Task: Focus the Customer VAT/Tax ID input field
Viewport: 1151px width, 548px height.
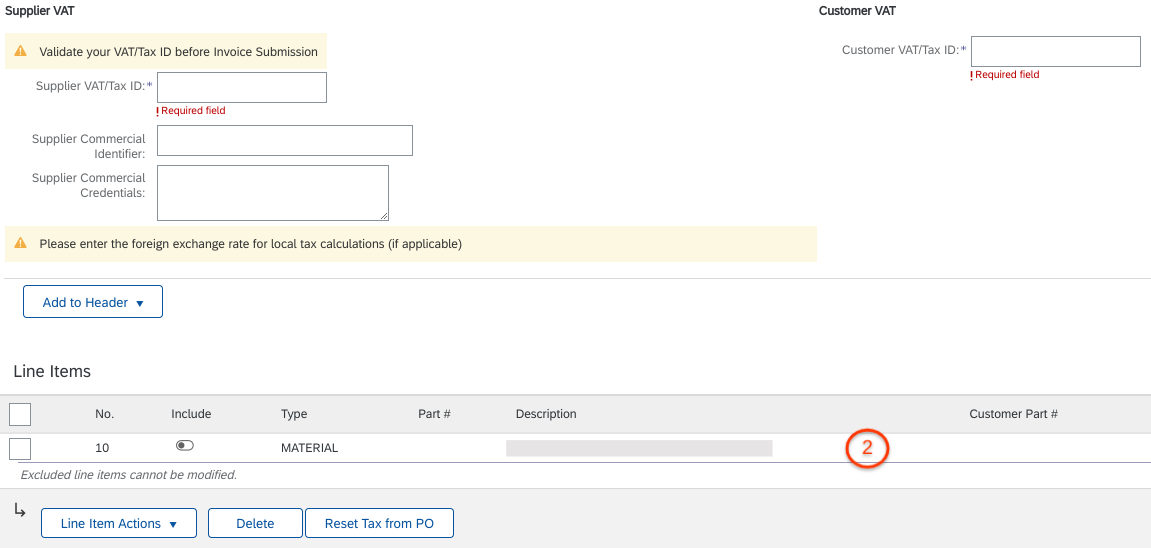Action: [x=1056, y=51]
